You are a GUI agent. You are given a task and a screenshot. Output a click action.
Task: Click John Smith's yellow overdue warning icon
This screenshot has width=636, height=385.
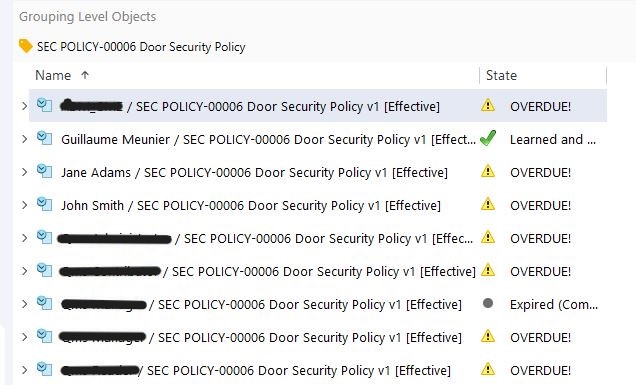pos(488,204)
